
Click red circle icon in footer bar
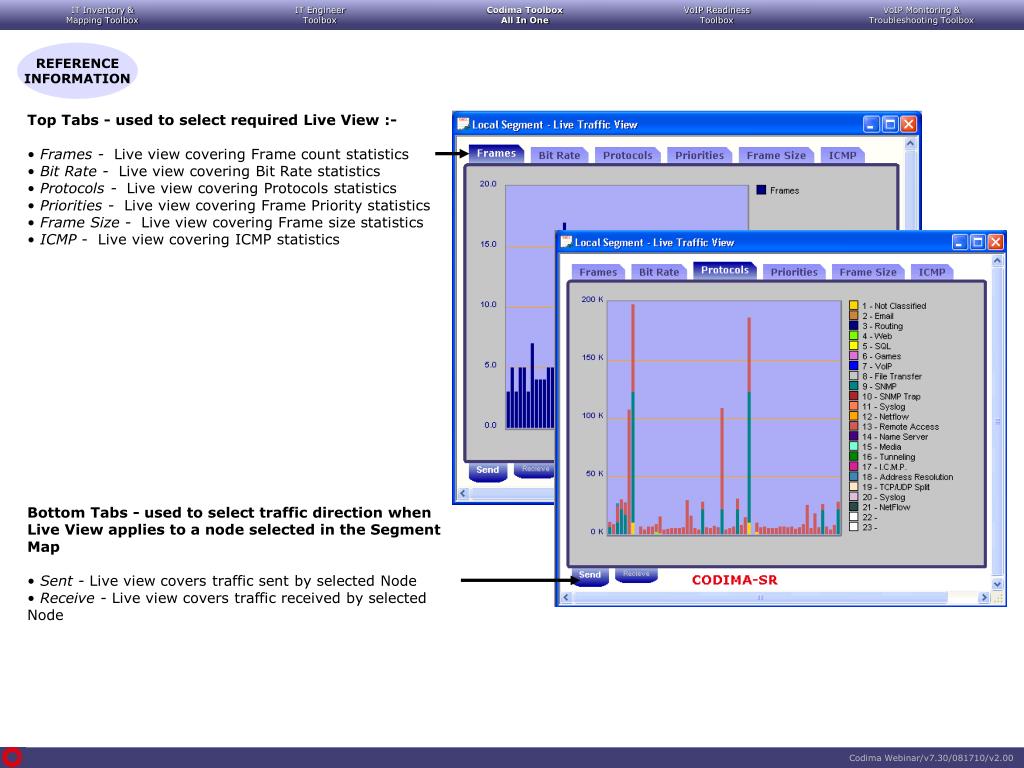tap(12, 757)
